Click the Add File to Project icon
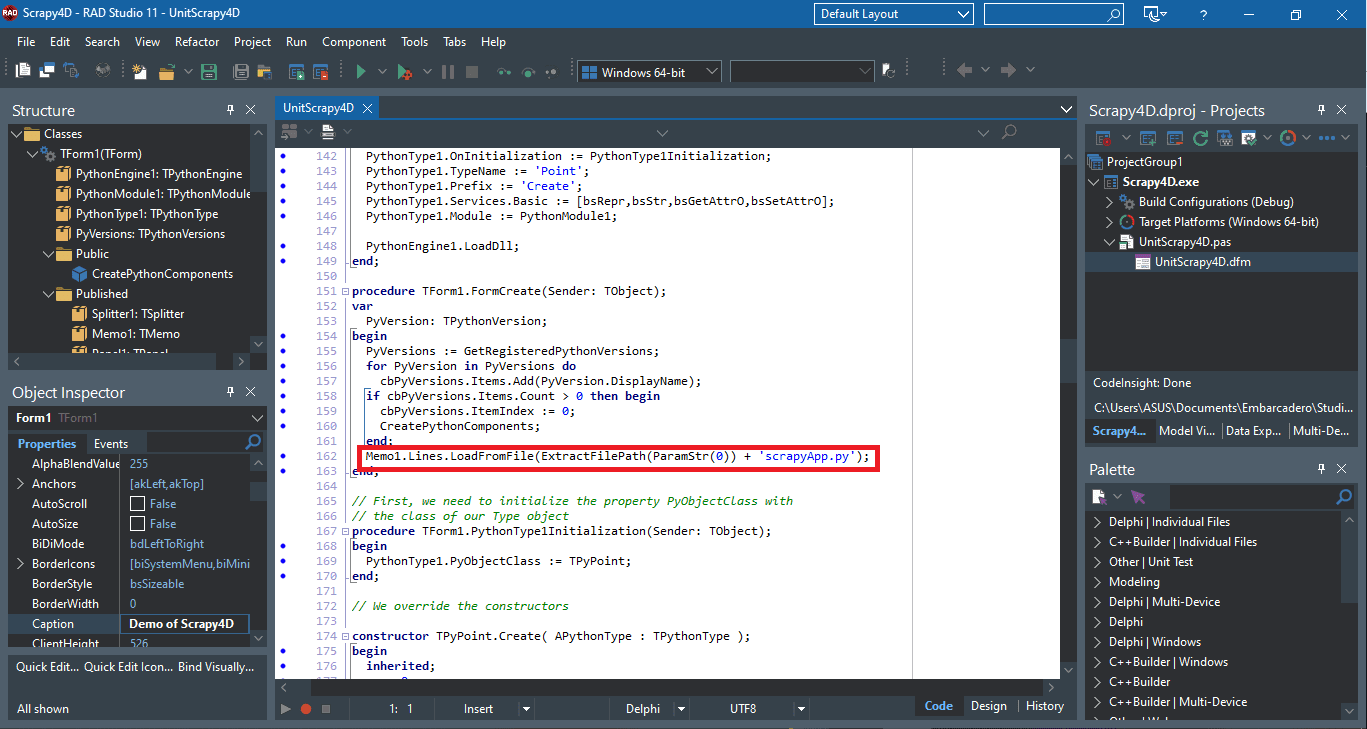This screenshot has height=729, width=1367. point(296,71)
